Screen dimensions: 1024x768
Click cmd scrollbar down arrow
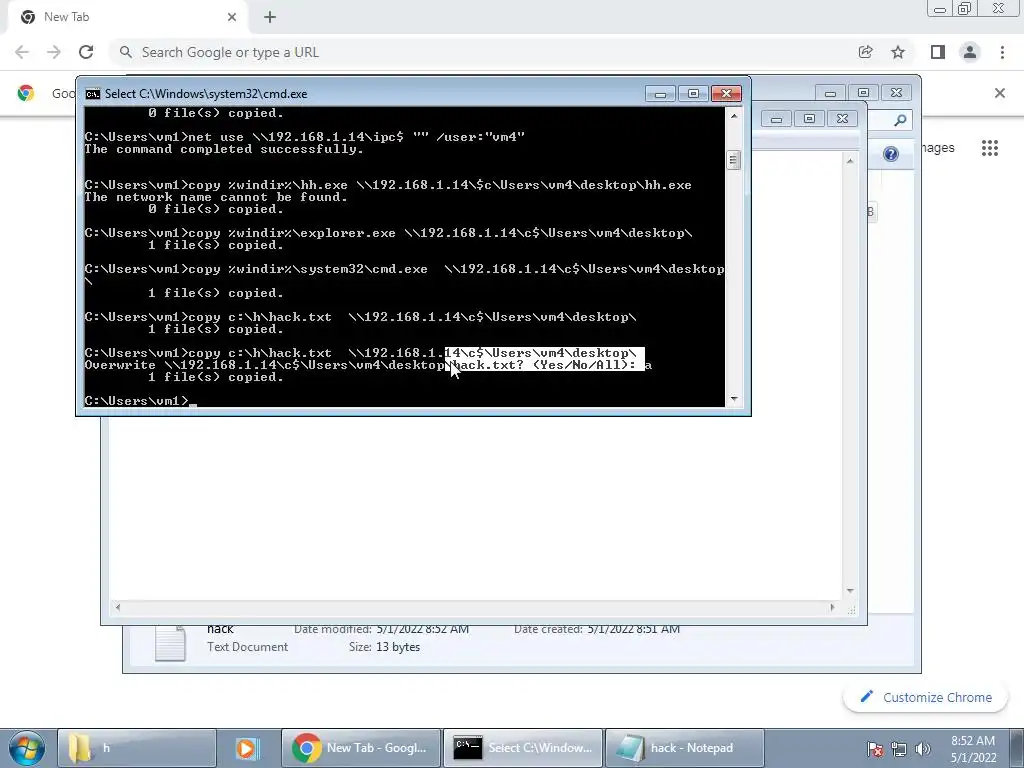[734, 398]
